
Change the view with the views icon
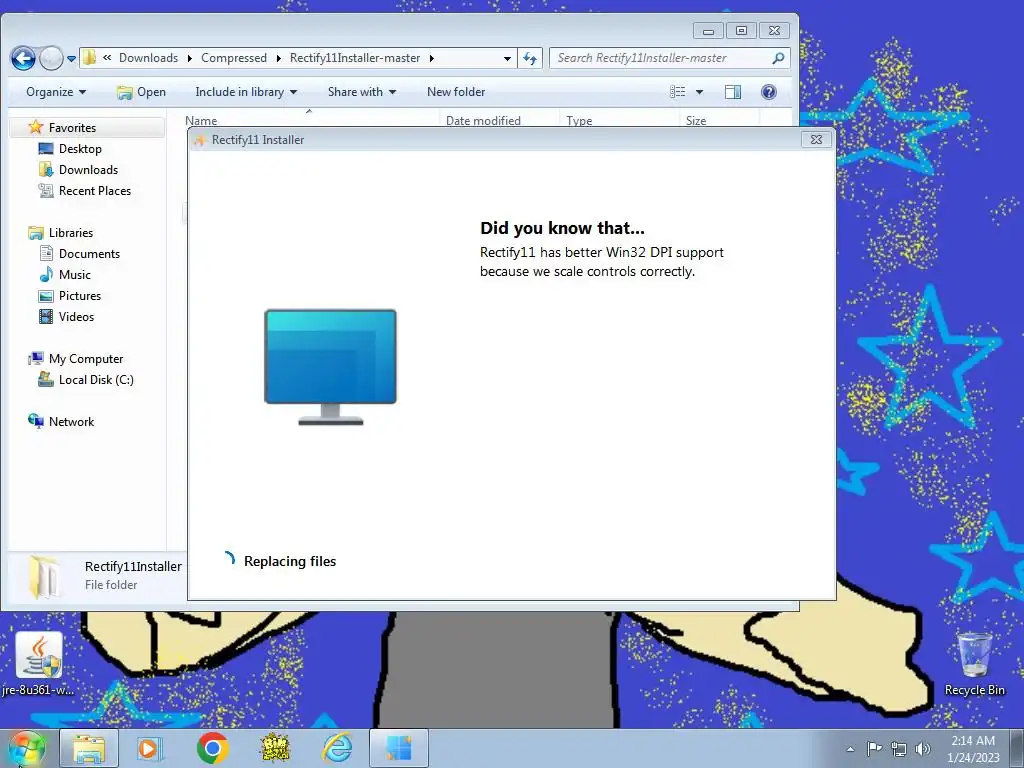(678, 92)
